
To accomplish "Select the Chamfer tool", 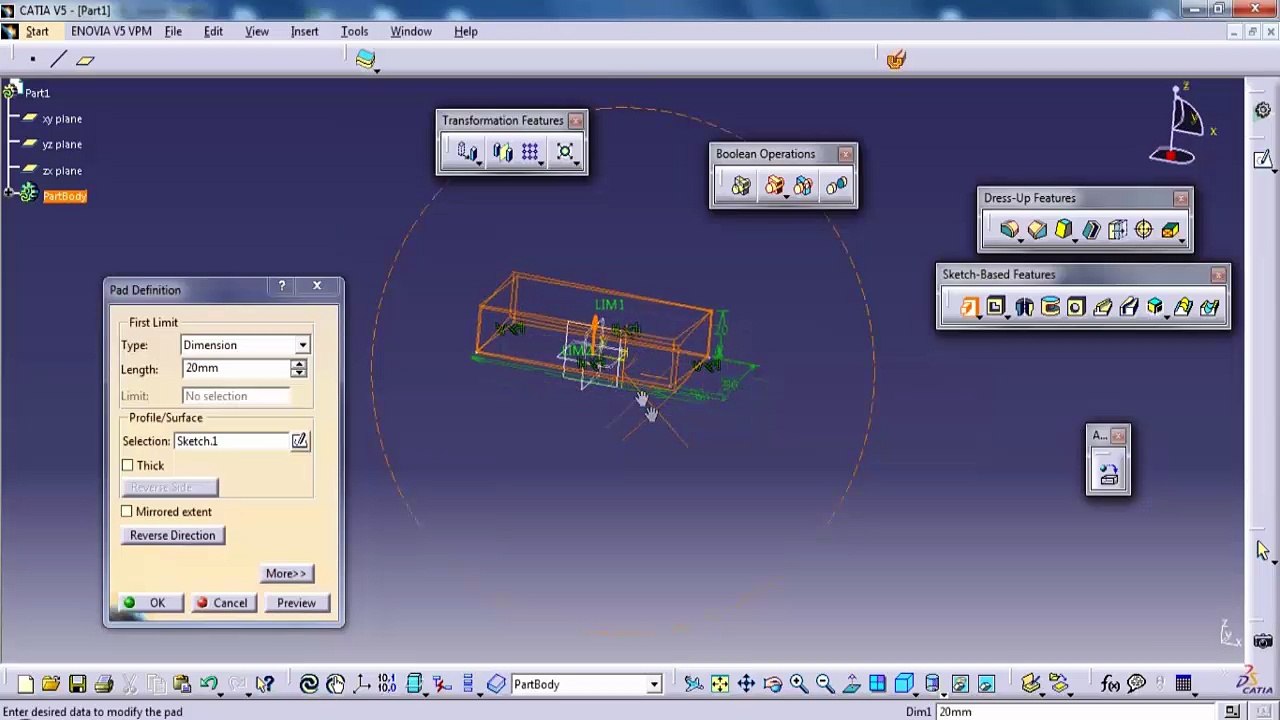I will [x=1037, y=231].
